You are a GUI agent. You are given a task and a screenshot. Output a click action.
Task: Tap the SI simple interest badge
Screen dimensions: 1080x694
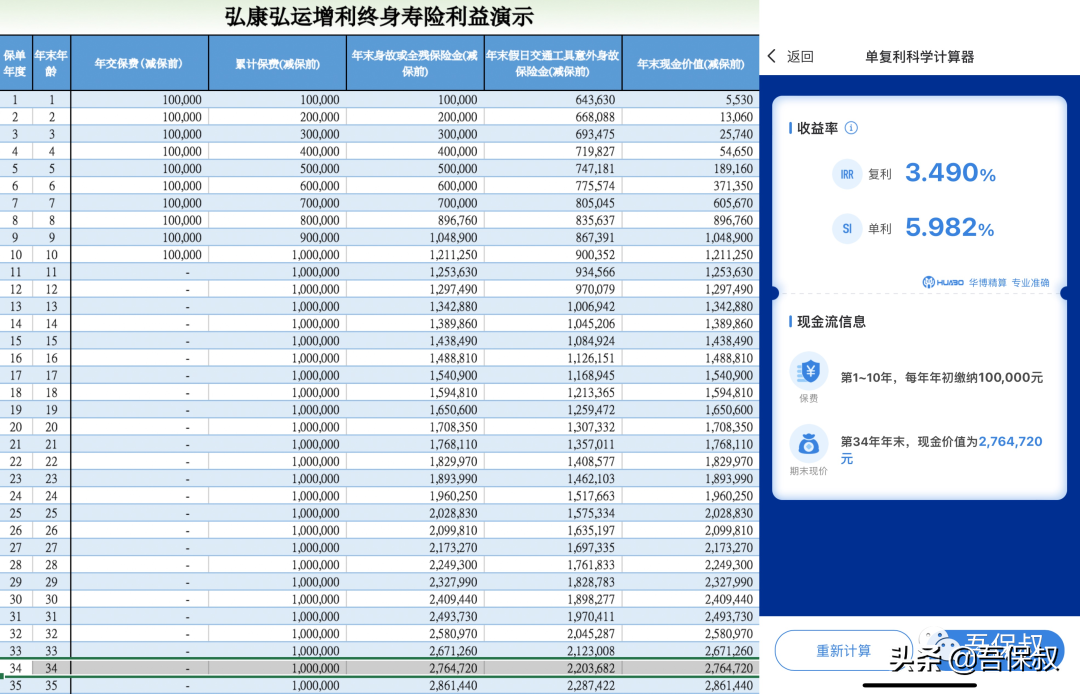coord(847,229)
